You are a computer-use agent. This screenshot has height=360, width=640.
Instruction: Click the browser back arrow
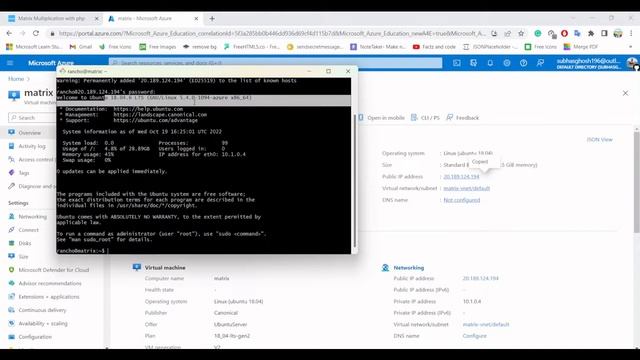[x=9, y=33]
